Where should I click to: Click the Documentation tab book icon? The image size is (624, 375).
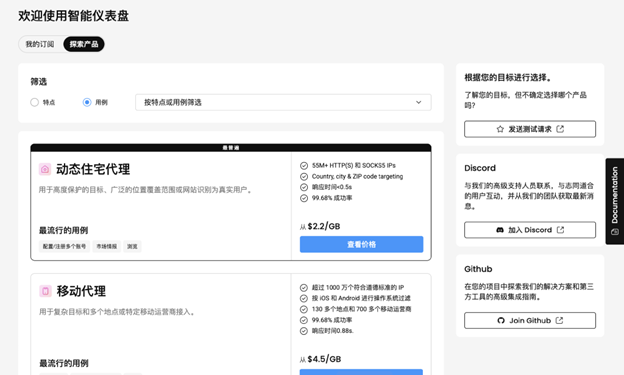click(615, 232)
